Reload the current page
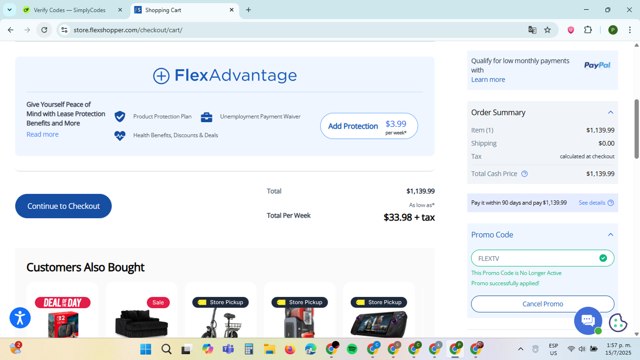This screenshot has width=640, height=360. pos(44,30)
